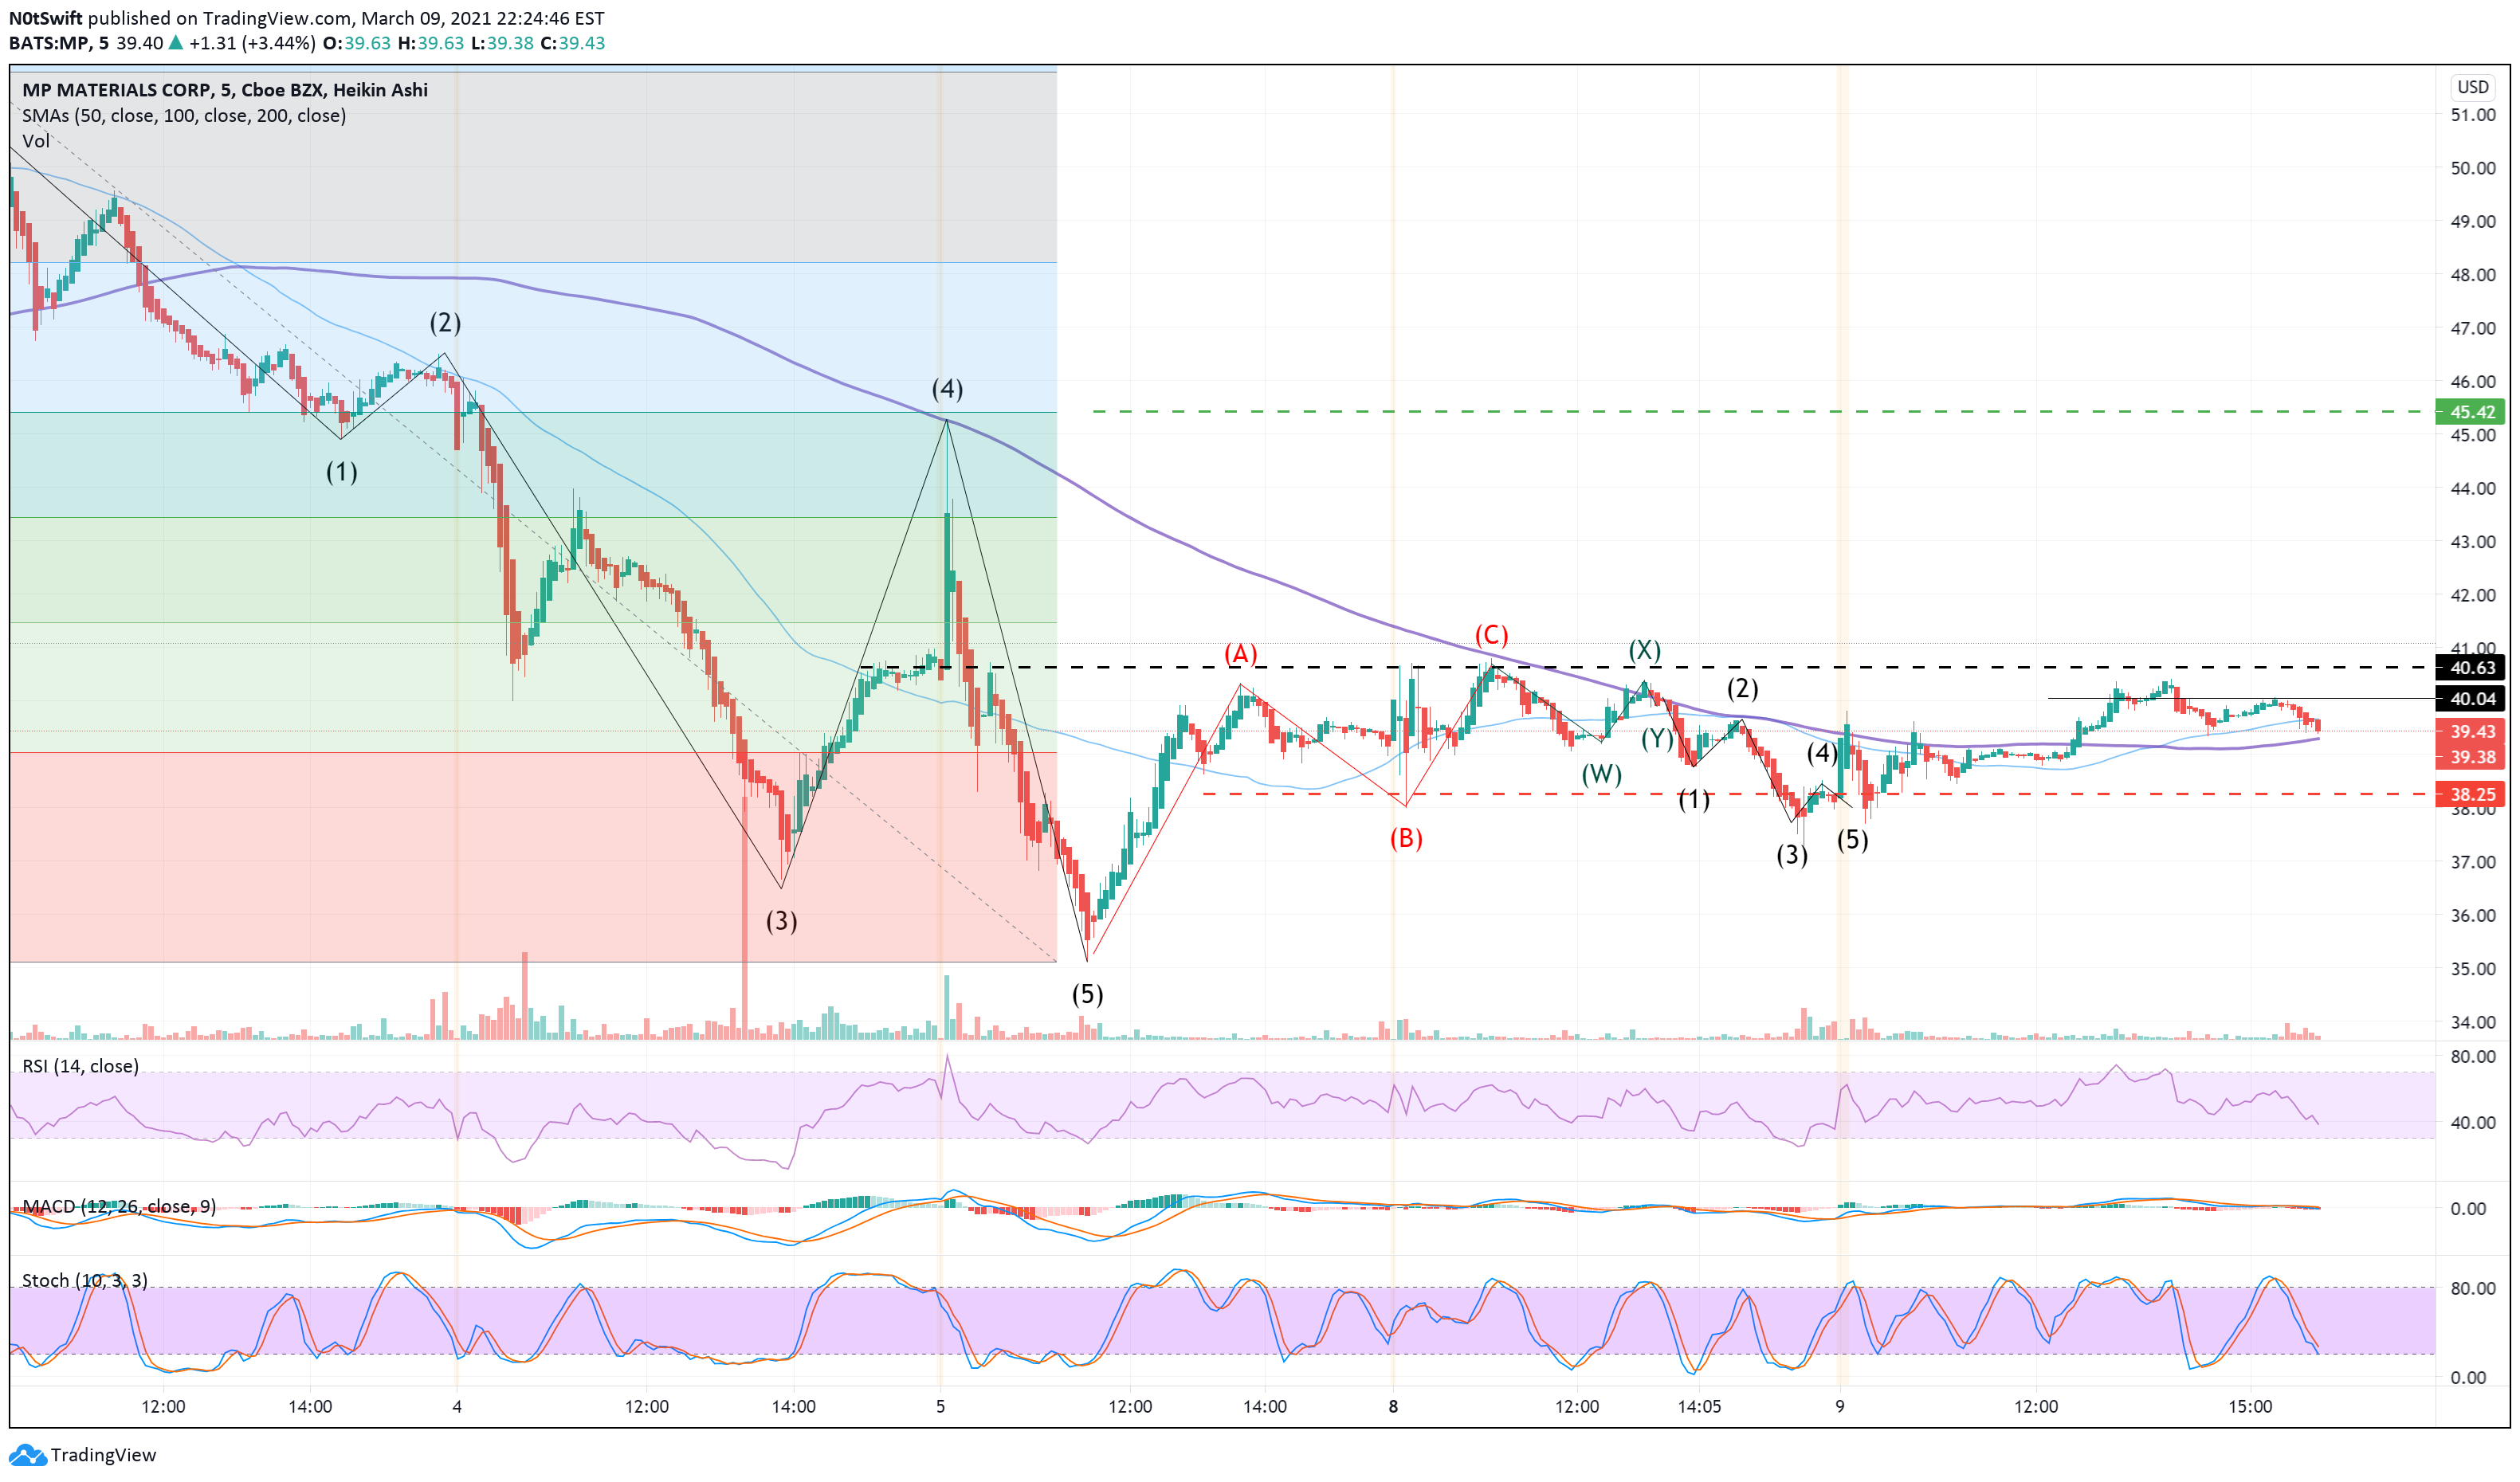
Task: Click the red (B) wave label
Action: (1406, 838)
